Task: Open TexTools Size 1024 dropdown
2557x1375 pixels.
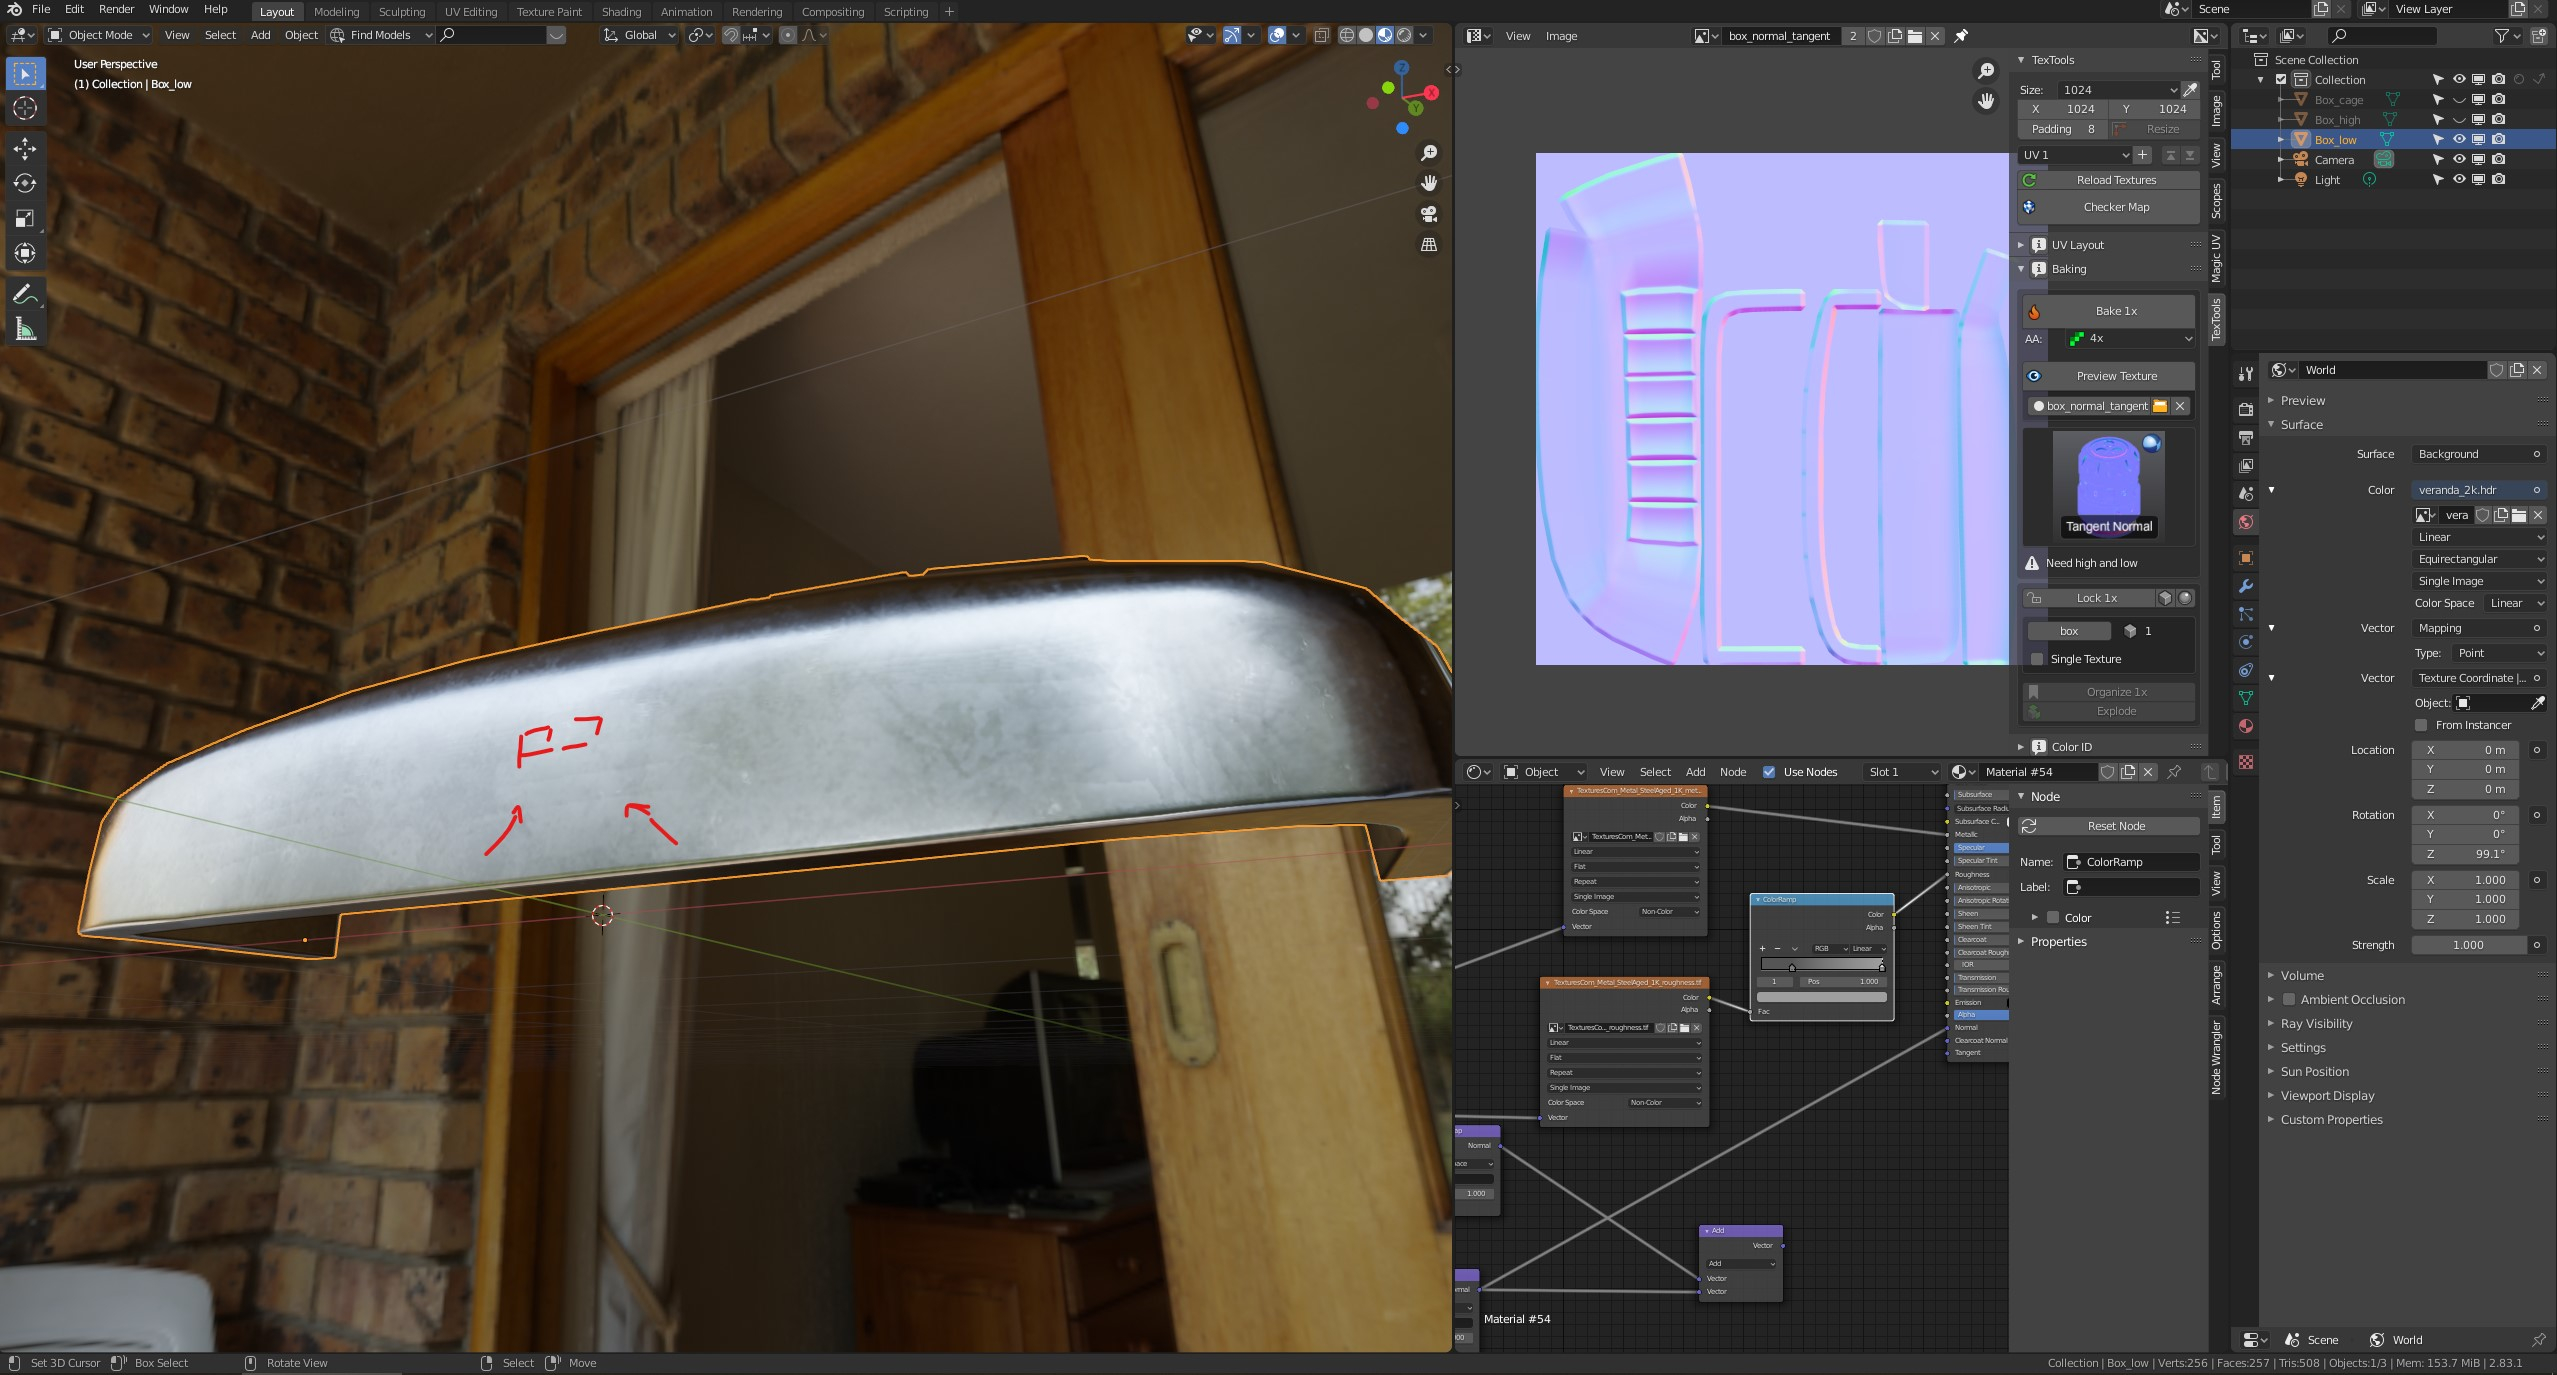Action: [x=2118, y=90]
